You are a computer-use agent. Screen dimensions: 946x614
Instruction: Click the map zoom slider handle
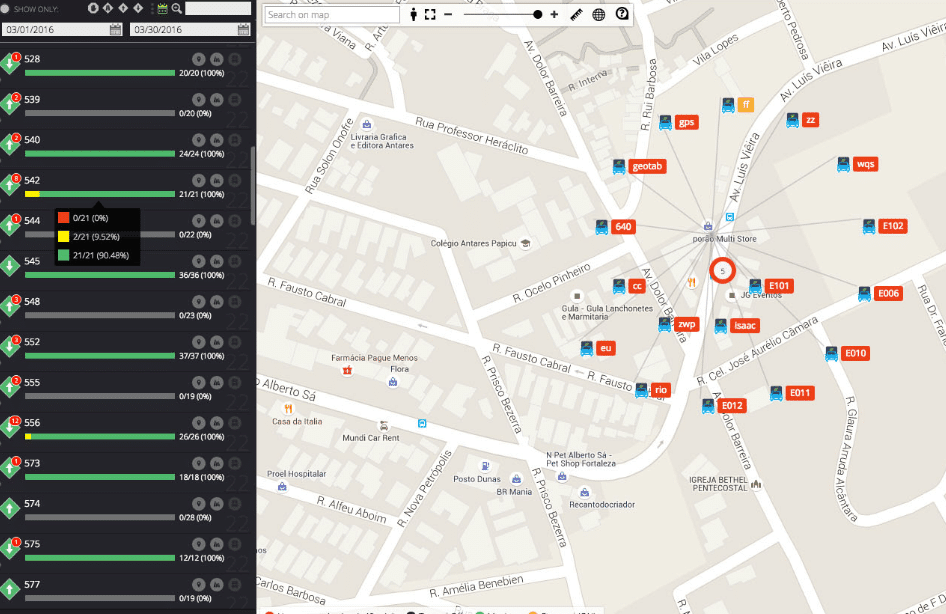[x=538, y=14]
